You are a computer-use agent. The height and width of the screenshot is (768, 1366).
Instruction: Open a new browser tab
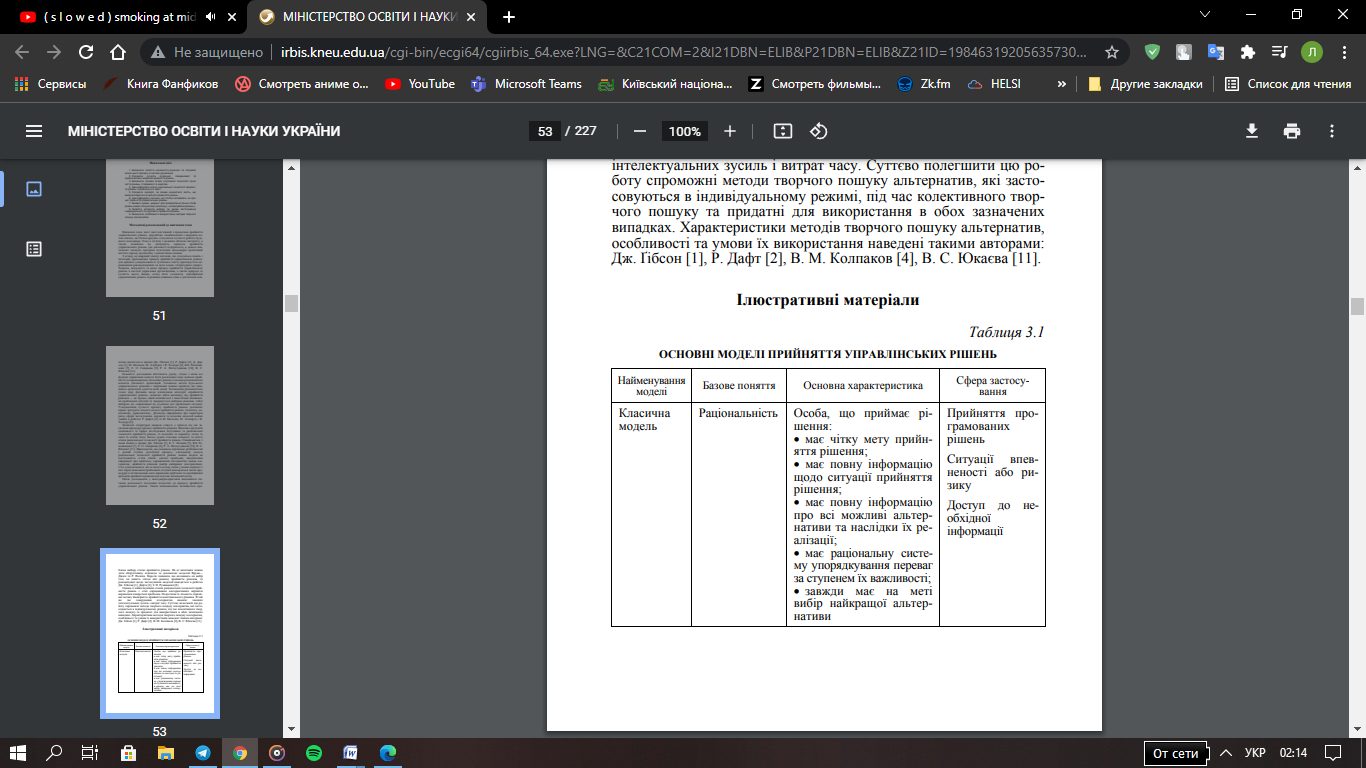[508, 17]
